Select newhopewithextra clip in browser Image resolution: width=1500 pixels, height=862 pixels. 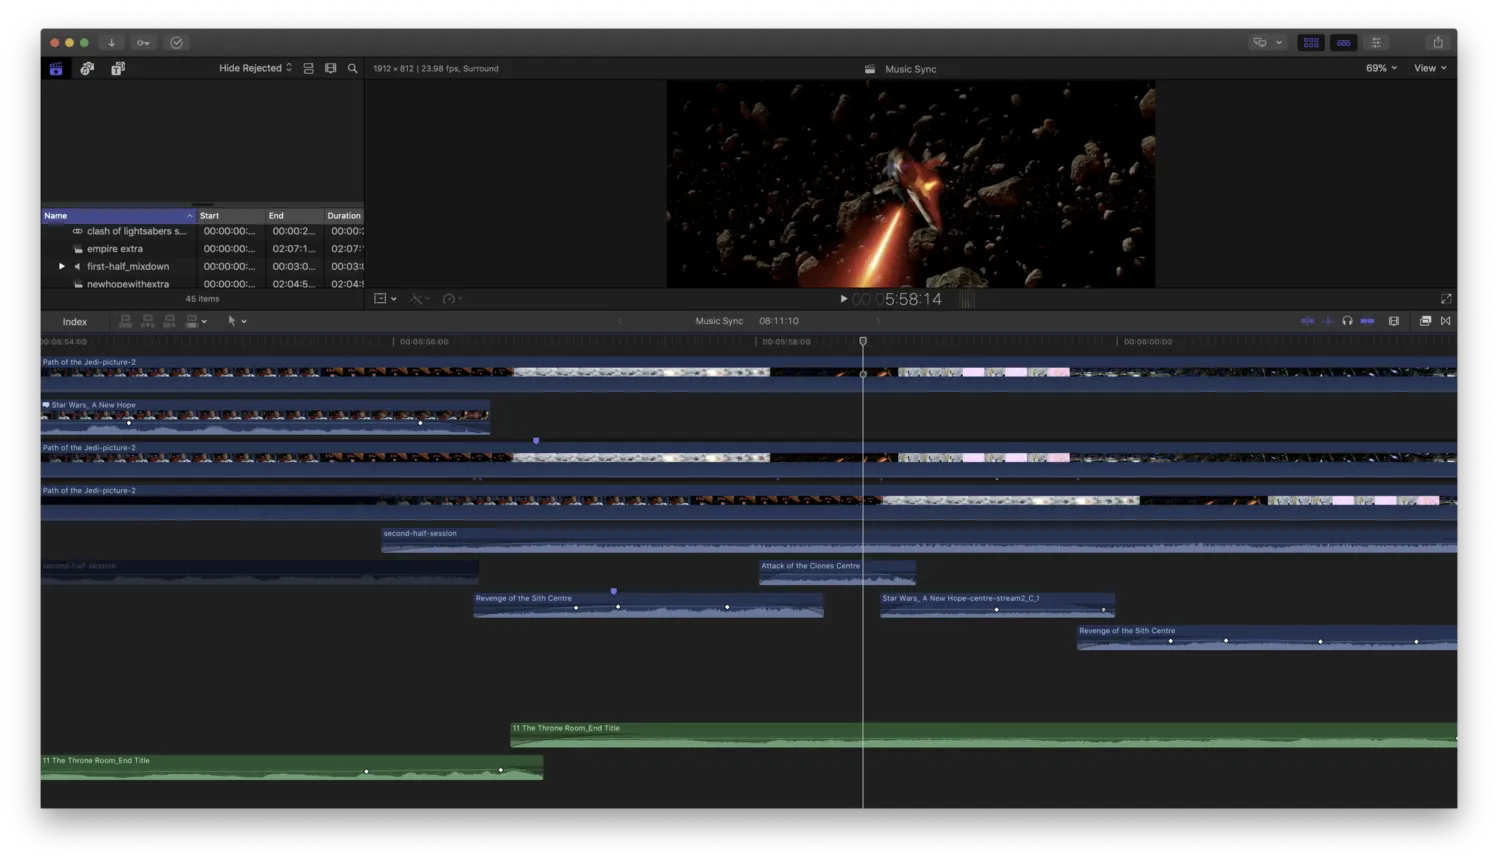(x=202, y=284)
